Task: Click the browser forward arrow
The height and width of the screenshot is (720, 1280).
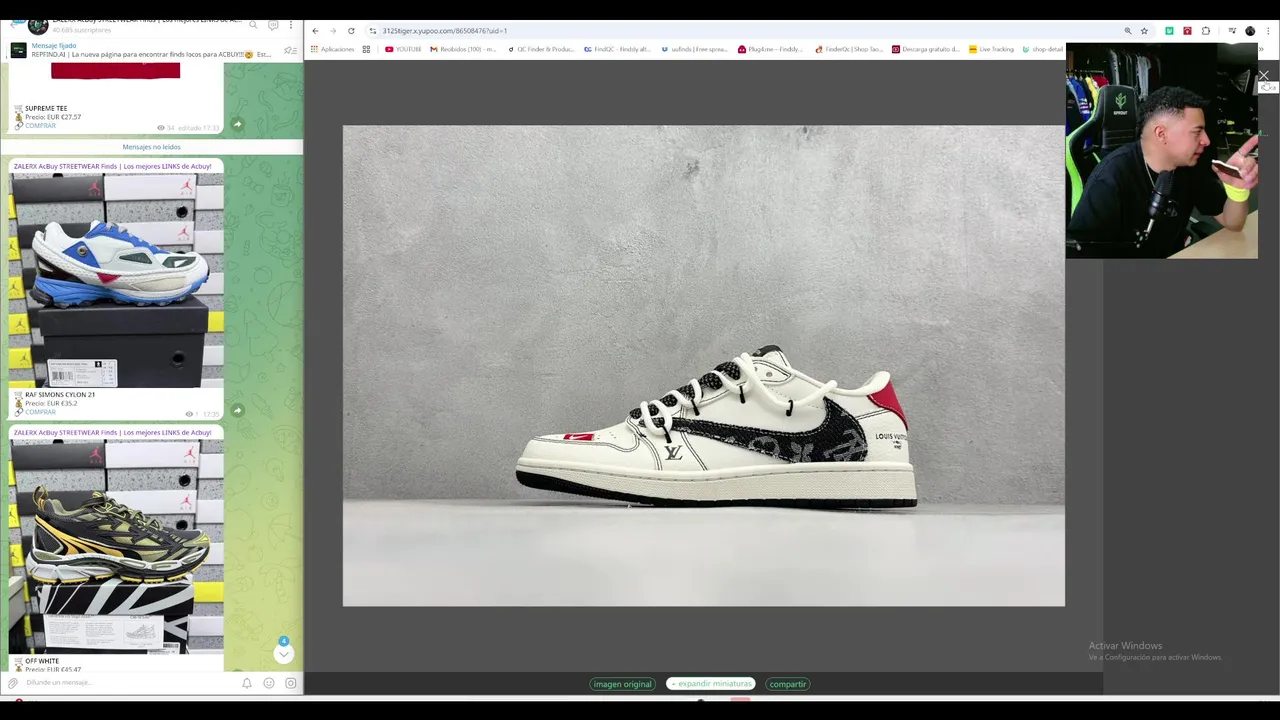Action: click(x=333, y=31)
